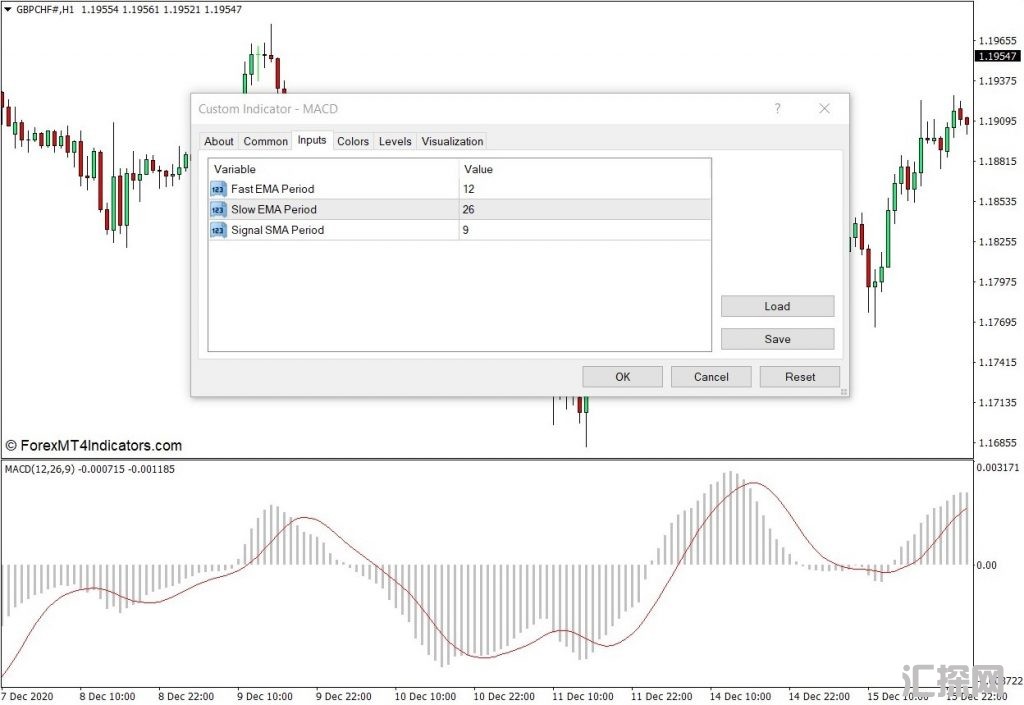Click the 0.00 MACD zero level label
This screenshot has width=1024, height=705.
[x=986, y=565]
